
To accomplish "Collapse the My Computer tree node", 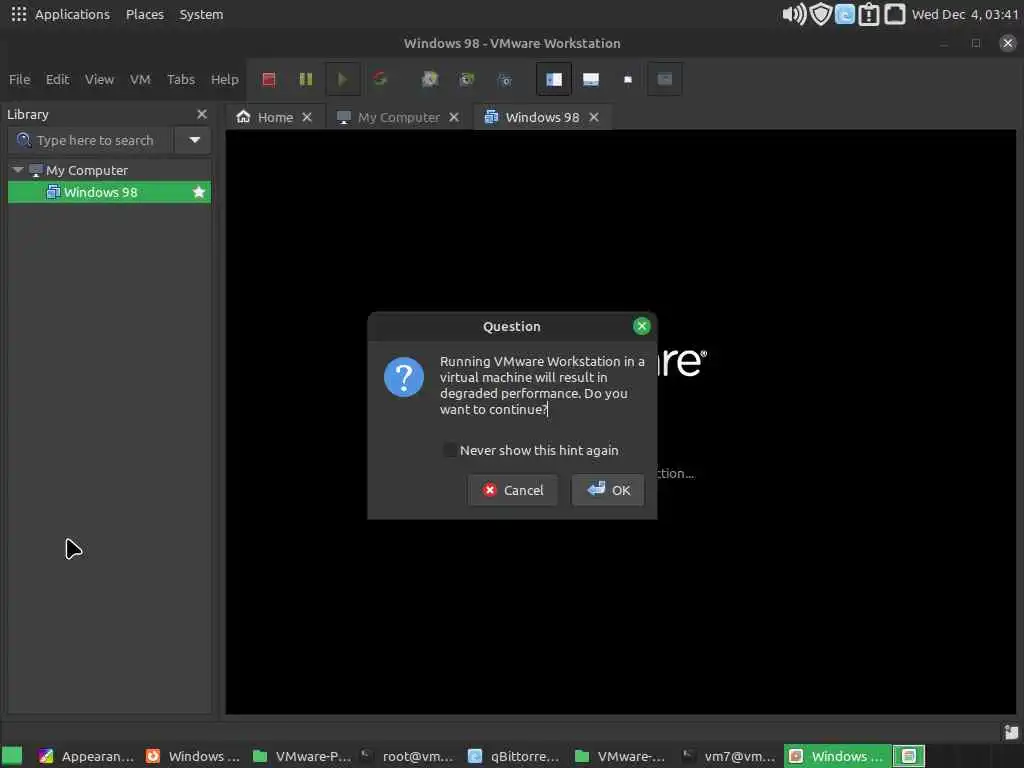I will coord(18,170).
